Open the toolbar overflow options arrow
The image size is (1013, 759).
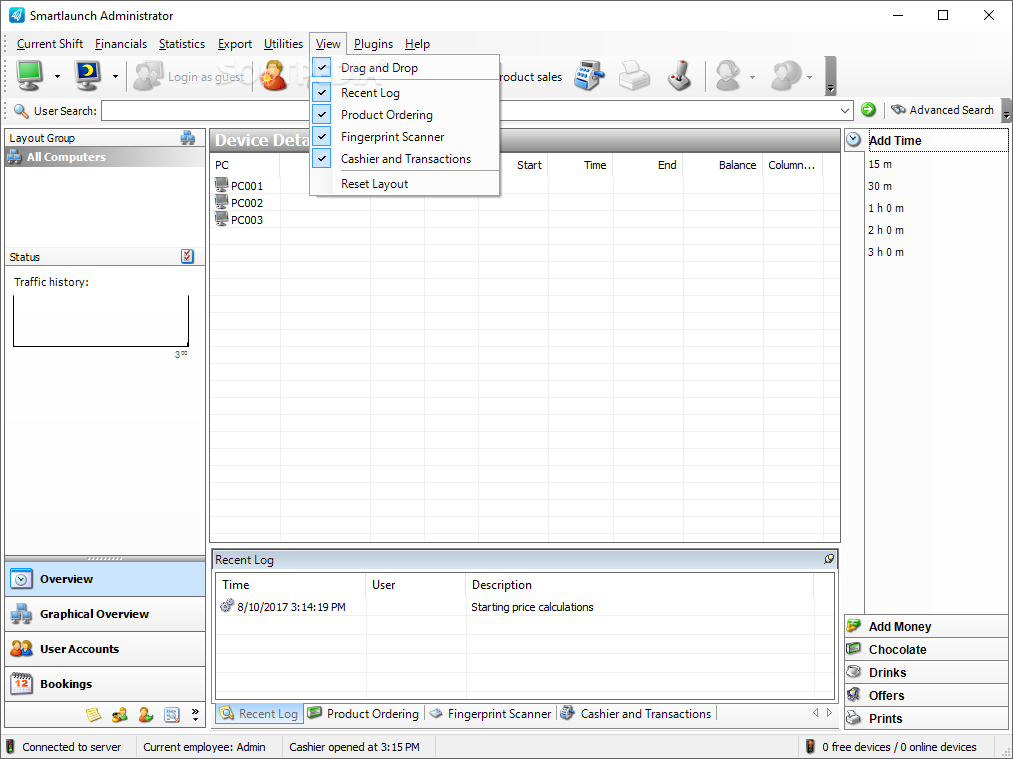pyautogui.click(x=830, y=76)
